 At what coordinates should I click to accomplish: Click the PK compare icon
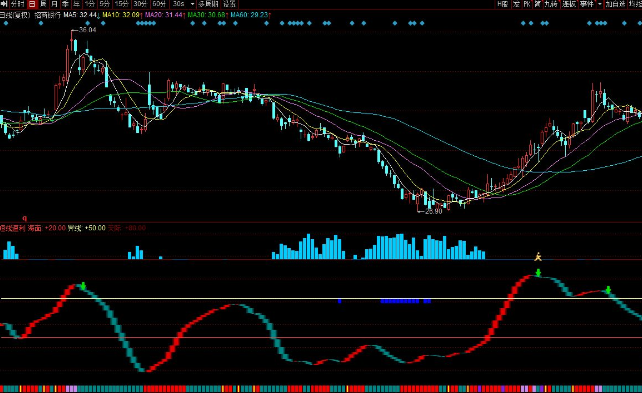527,4
